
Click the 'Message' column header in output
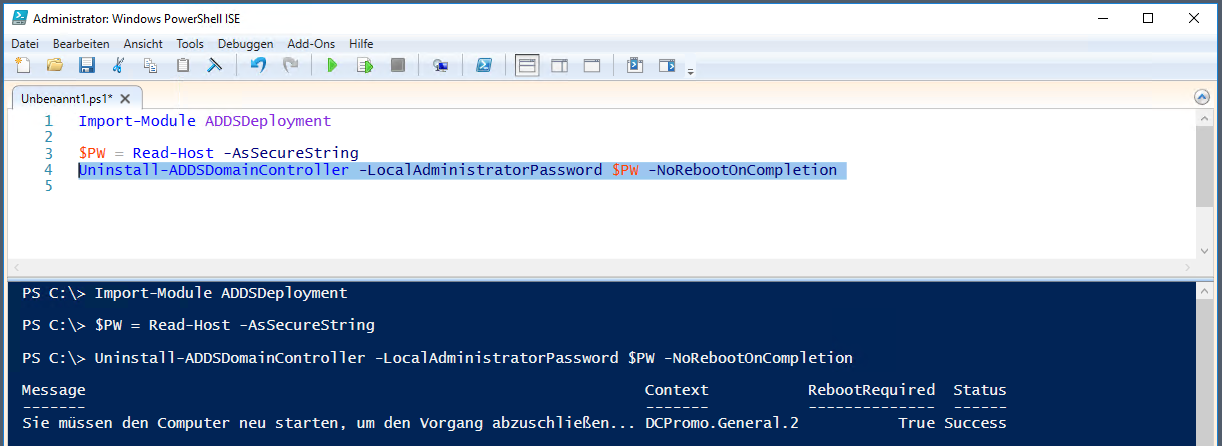coord(53,390)
